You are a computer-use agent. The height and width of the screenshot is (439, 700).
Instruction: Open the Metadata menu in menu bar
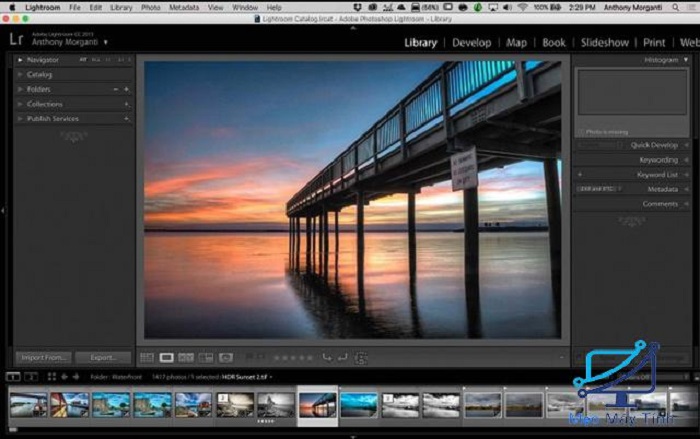pos(184,8)
